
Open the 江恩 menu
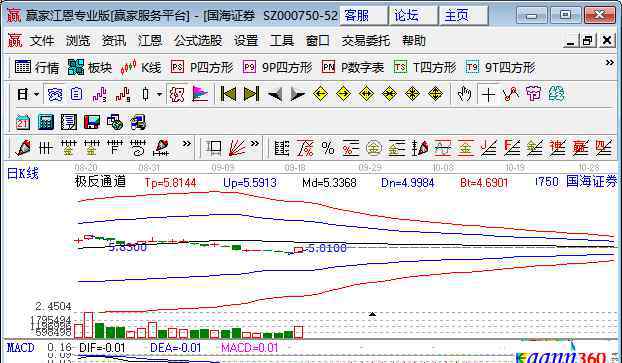(x=150, y=40)
